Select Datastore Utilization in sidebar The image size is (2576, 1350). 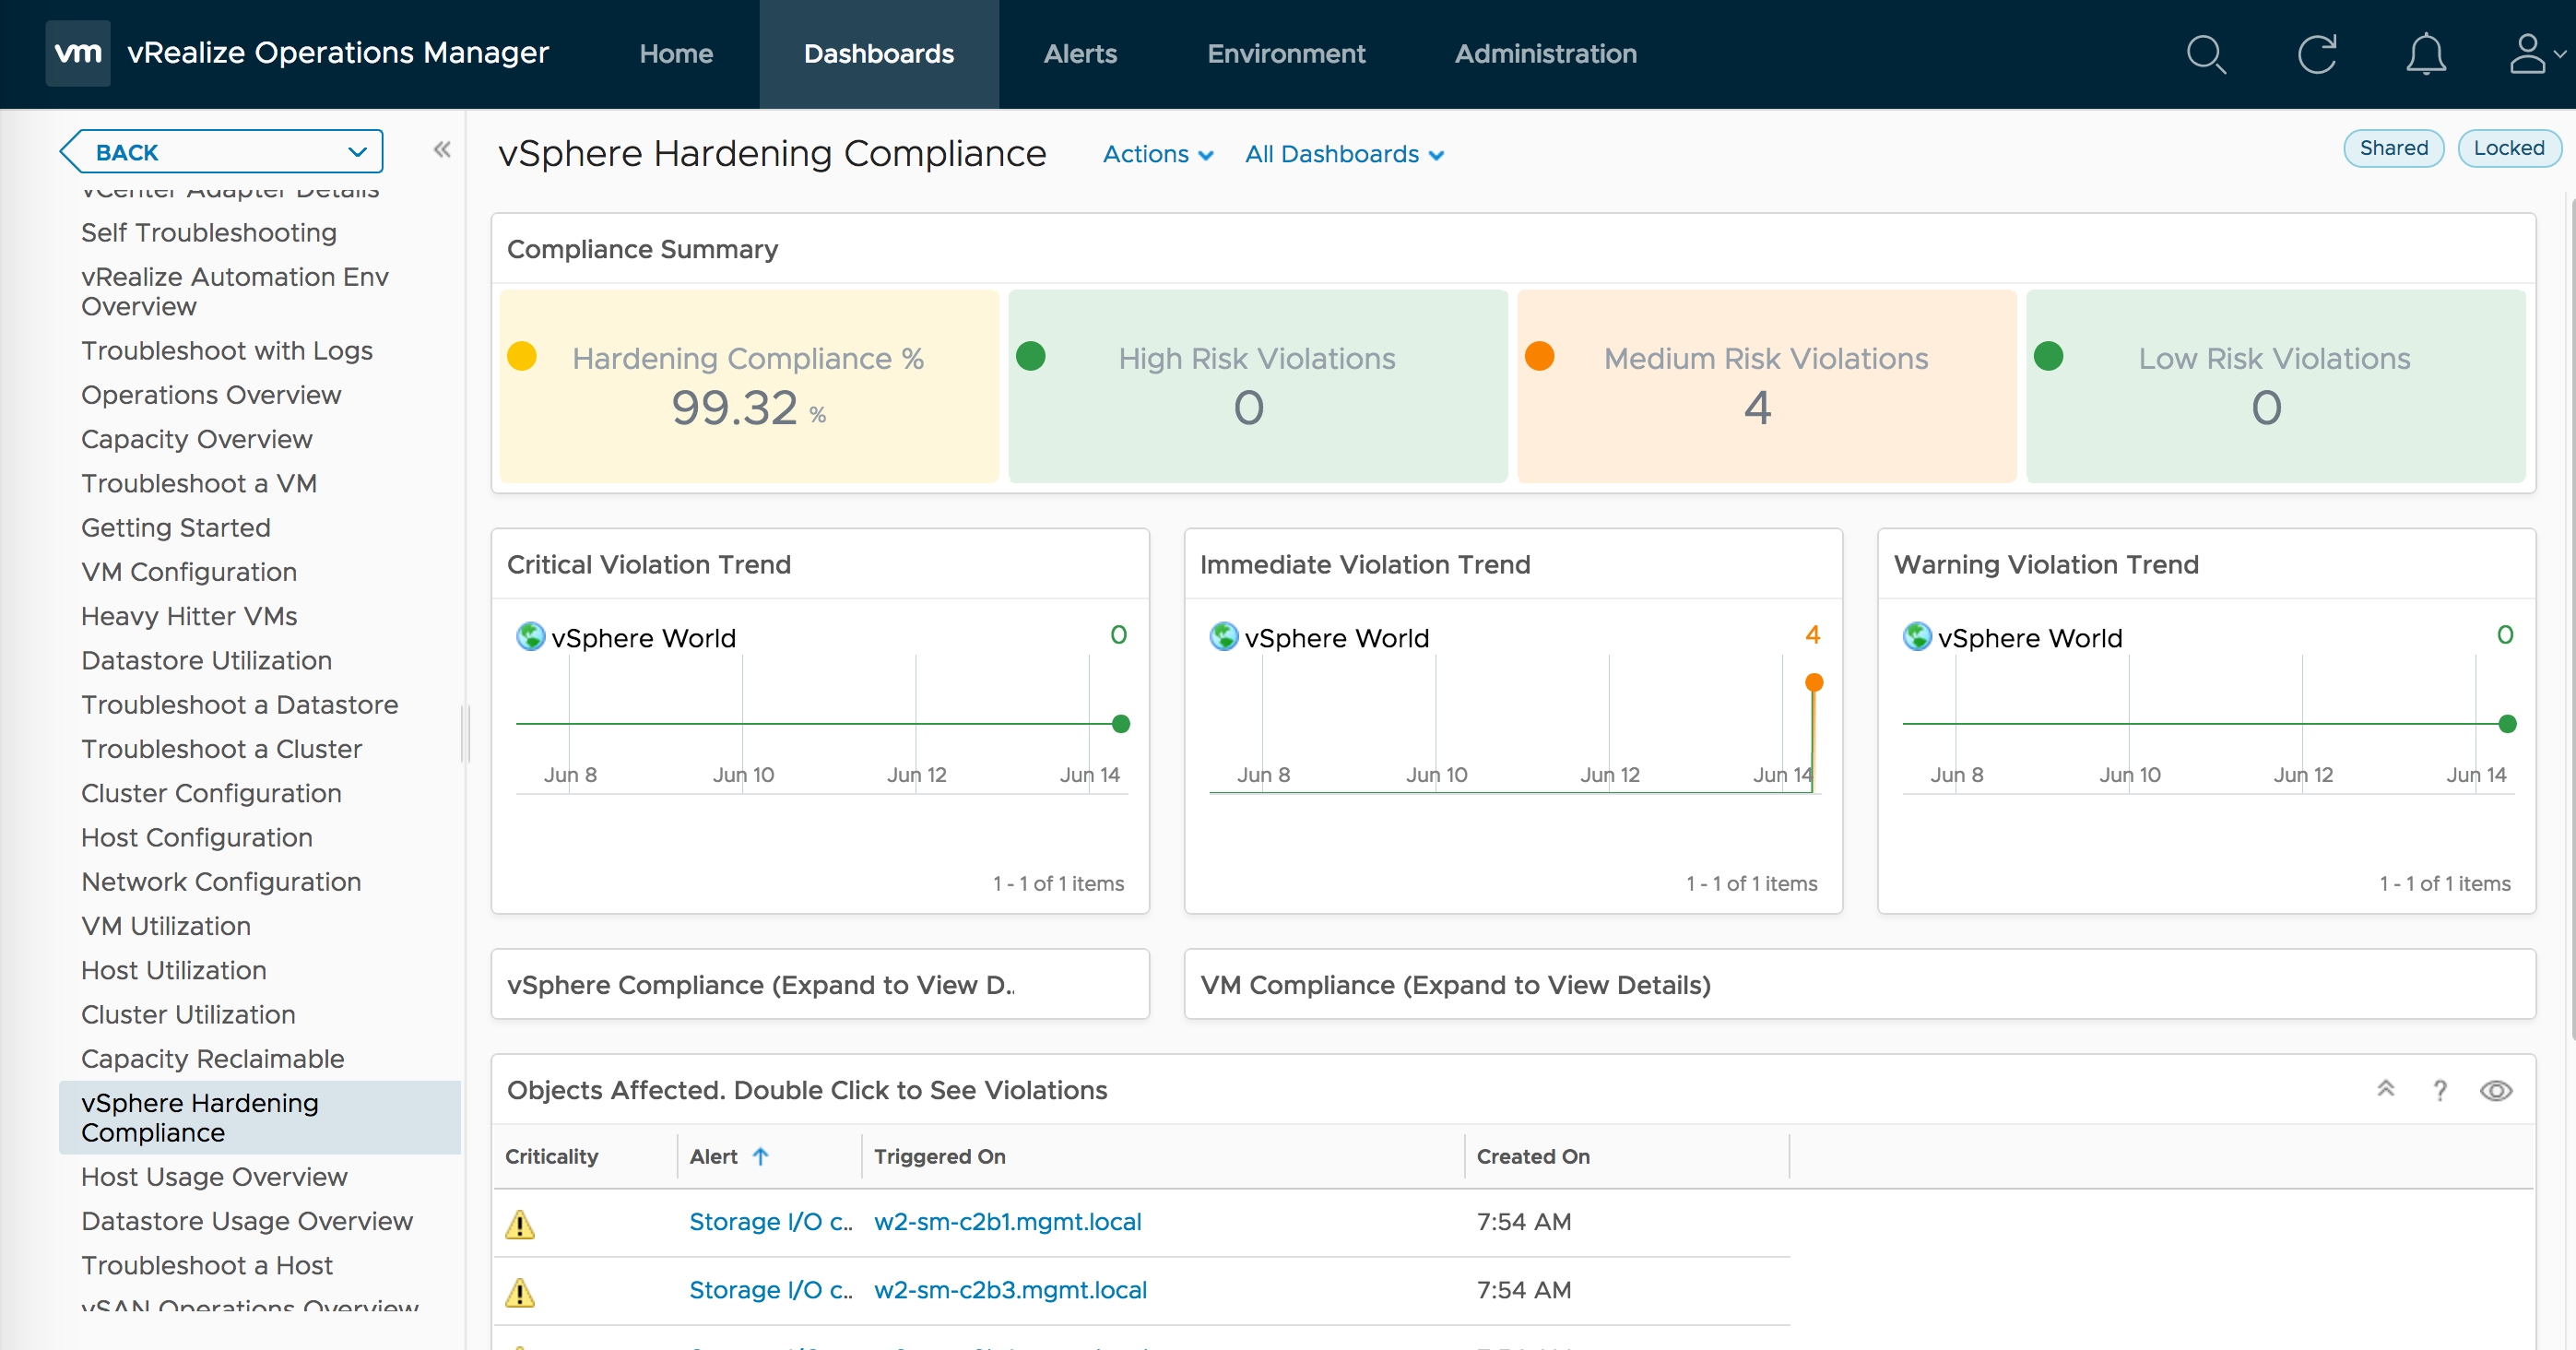click(206, 660)
